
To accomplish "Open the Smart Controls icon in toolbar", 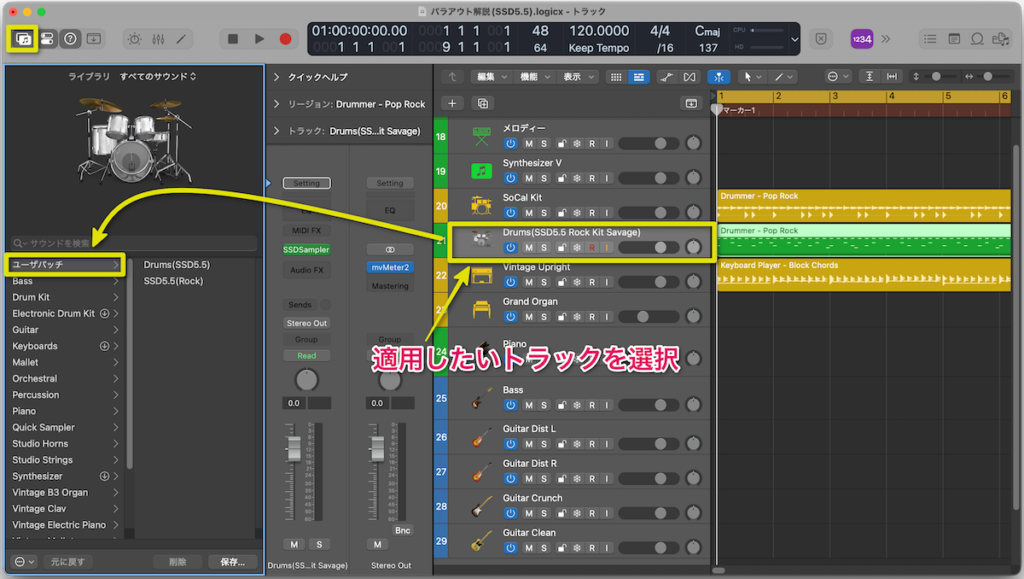I will click(134, 39).
